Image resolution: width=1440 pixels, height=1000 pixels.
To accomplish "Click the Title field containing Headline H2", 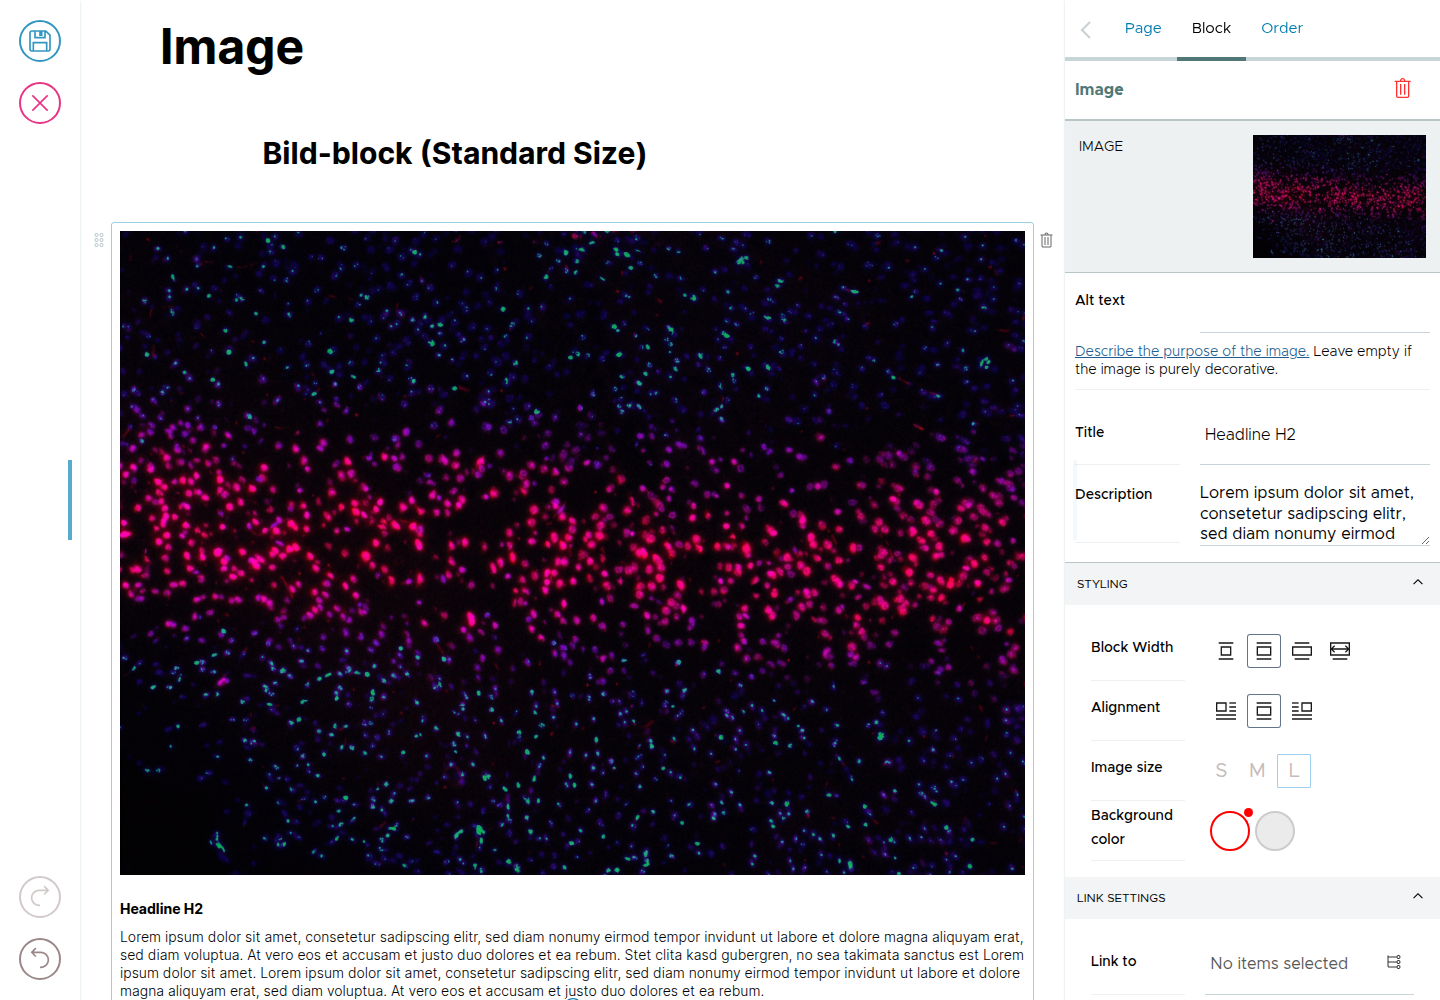I will click(1314, 434).
